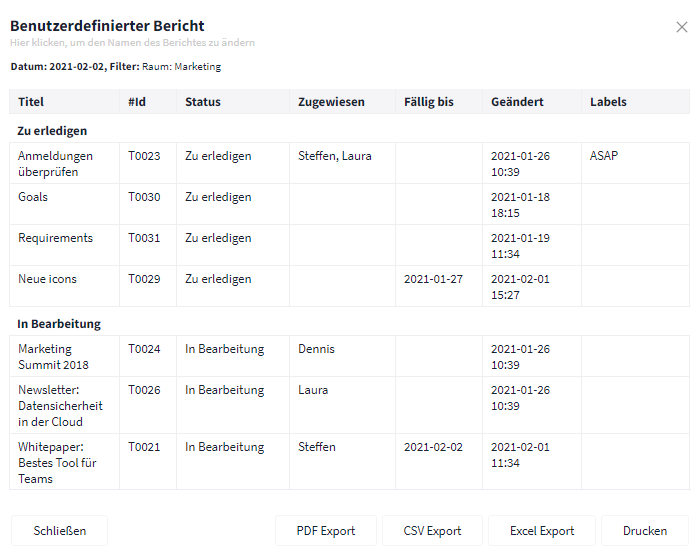Click the Fällig bis column header

click(429, 102)
